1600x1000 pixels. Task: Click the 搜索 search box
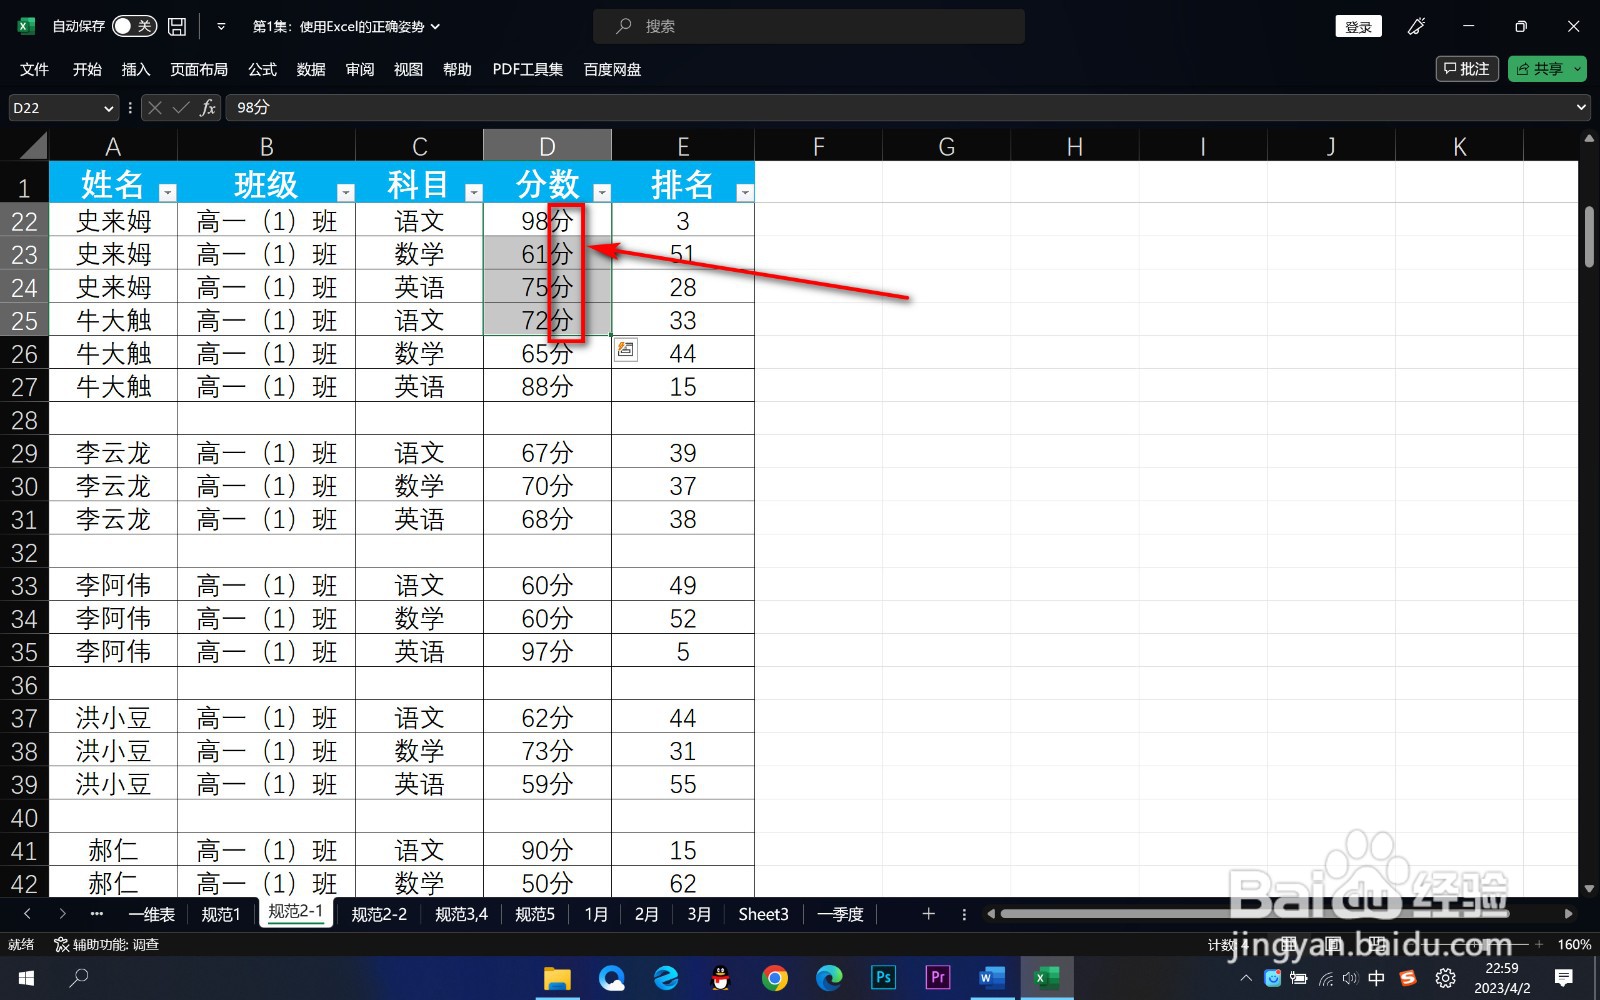(809, 27)
